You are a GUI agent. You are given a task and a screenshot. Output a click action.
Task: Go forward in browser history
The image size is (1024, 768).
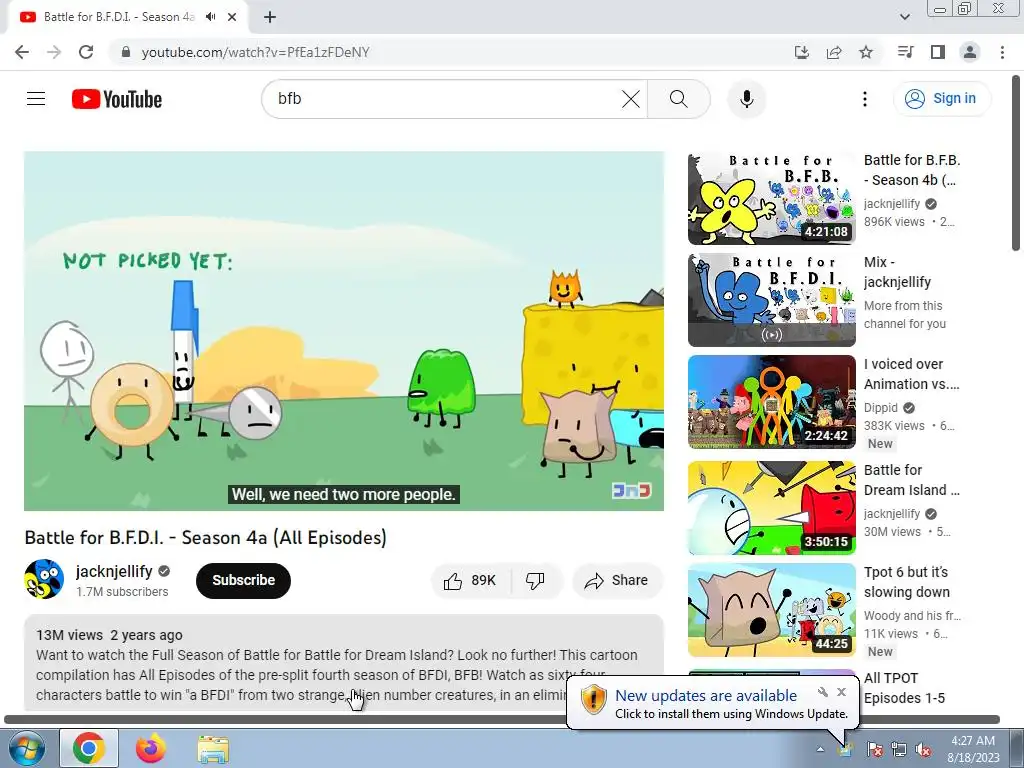tap(54, 52)
